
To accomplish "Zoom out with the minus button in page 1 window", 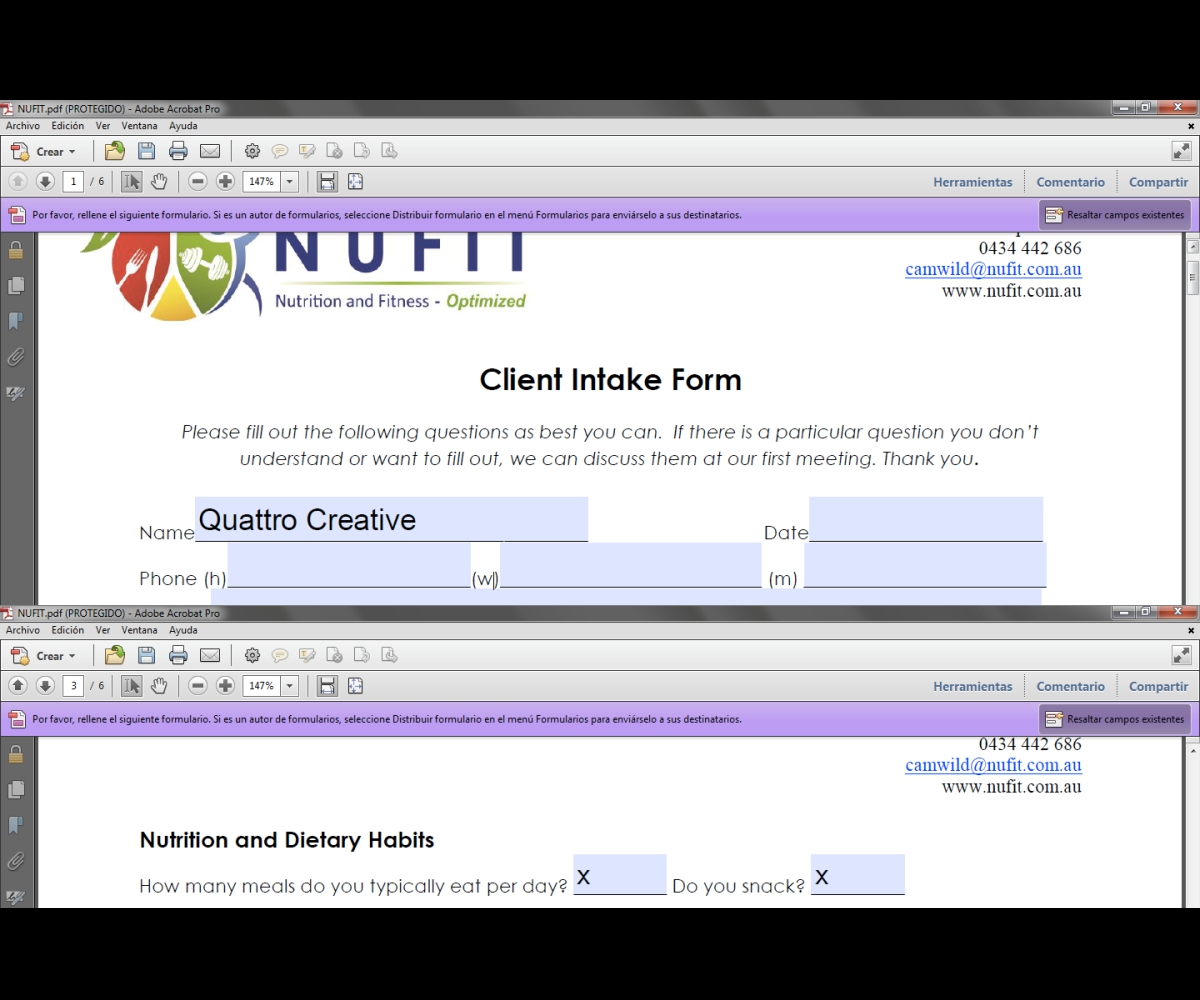I will pos(198,182).
